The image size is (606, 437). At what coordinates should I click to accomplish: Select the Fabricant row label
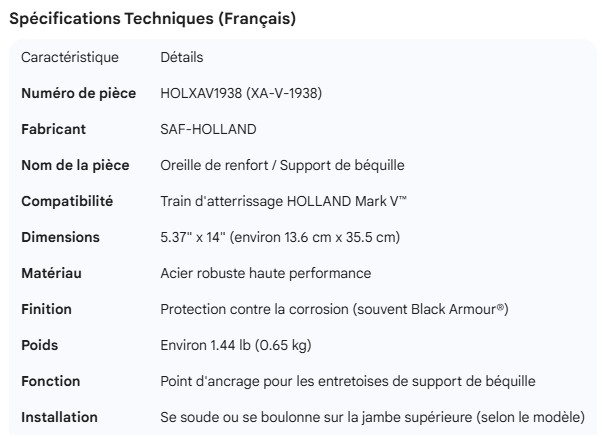pyautogui.click(x=54, y=130)
